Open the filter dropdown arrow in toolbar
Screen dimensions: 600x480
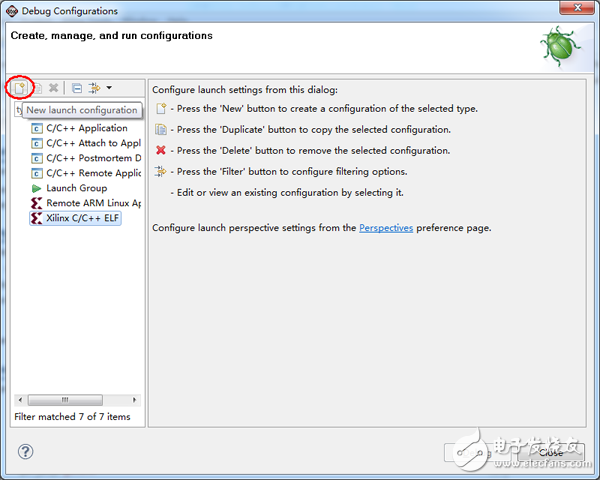(108, 88)
